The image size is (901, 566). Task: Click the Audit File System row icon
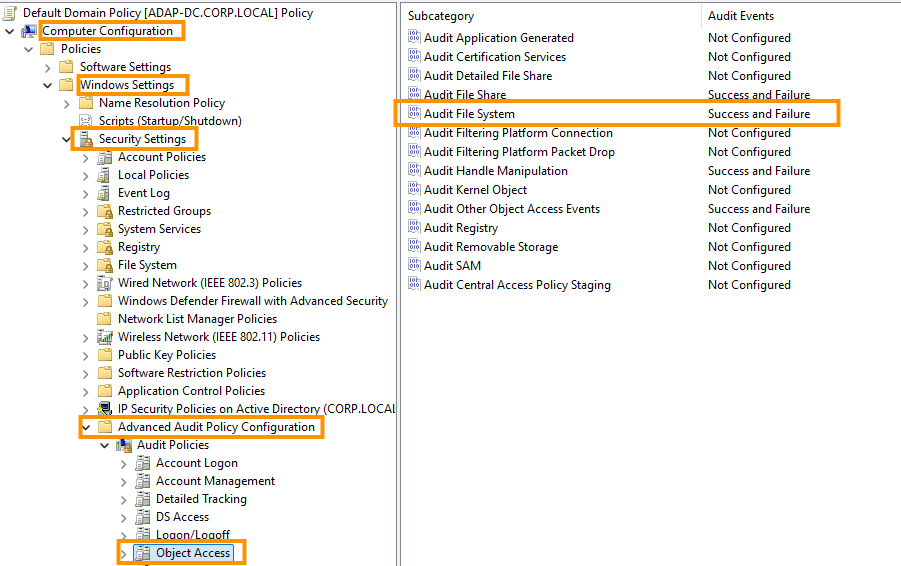tap(414, 113)
